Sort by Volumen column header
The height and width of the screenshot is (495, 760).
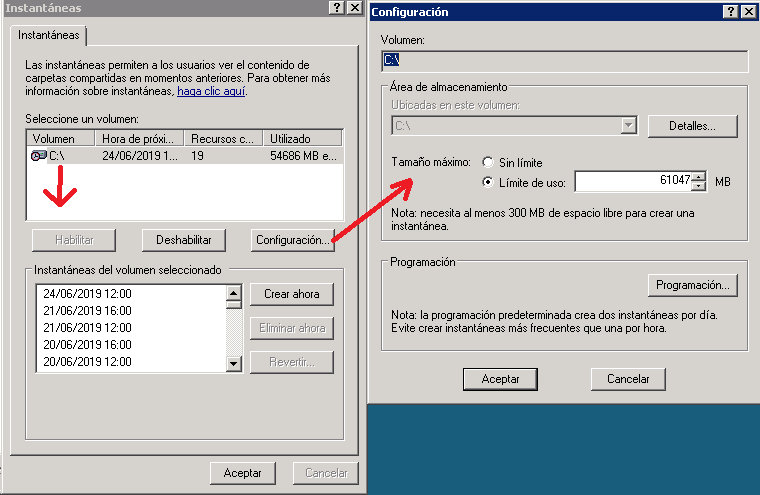tap(61, 139)
